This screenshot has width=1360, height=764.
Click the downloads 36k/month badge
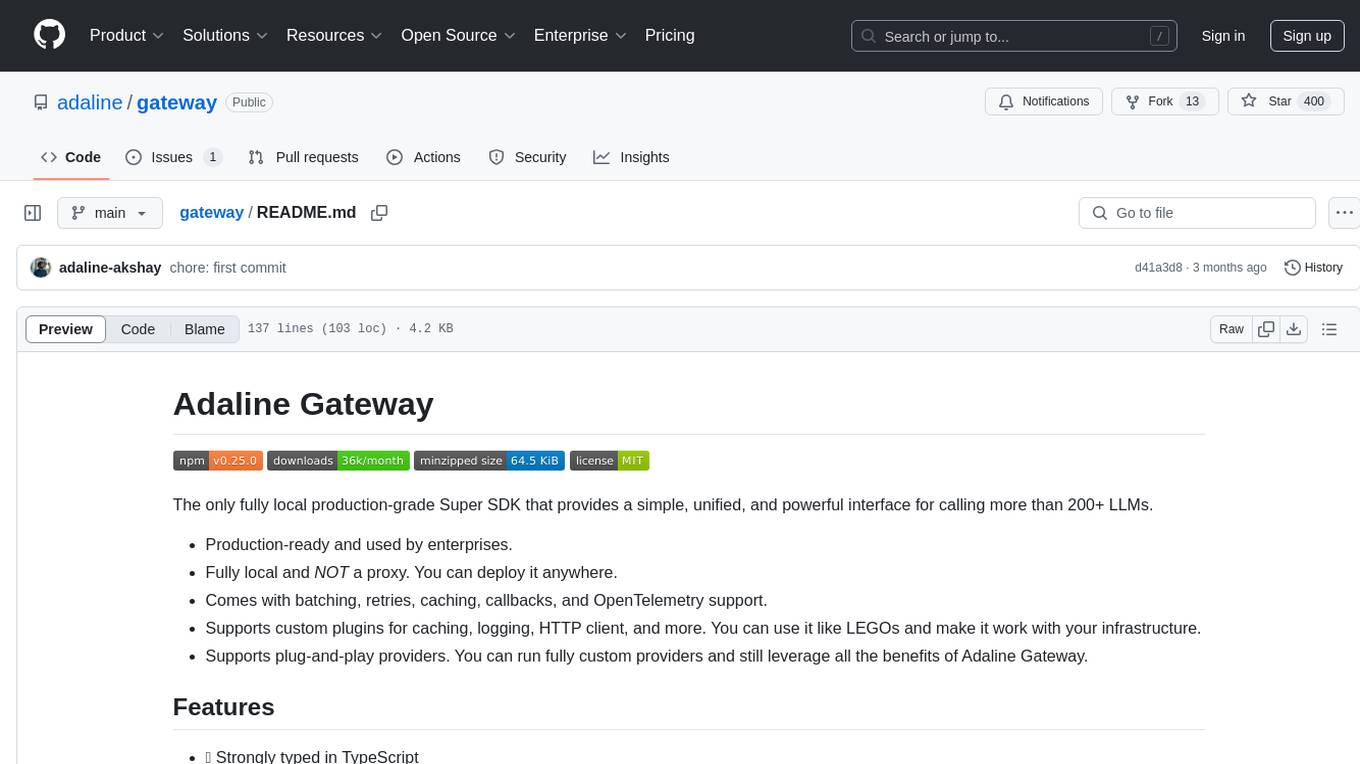point(338,460)
